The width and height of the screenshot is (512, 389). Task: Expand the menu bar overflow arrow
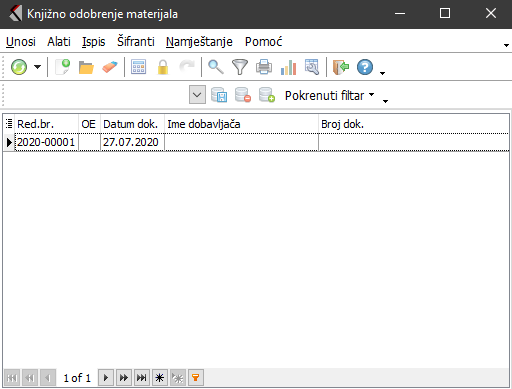pos(506,45)
